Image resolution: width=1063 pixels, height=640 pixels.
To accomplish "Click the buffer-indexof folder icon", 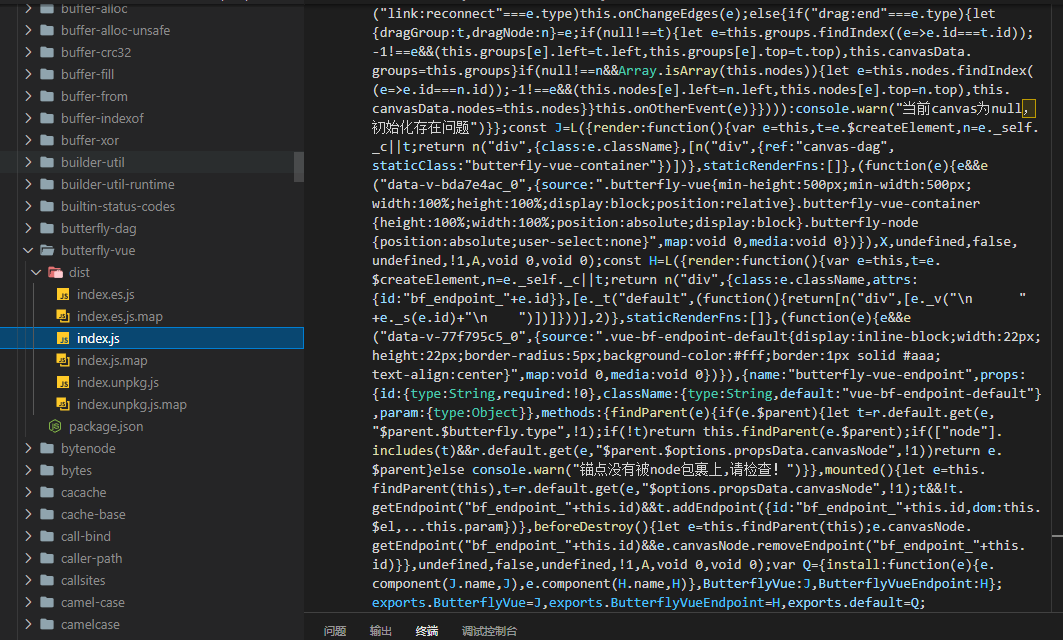I will pos(47,118).
